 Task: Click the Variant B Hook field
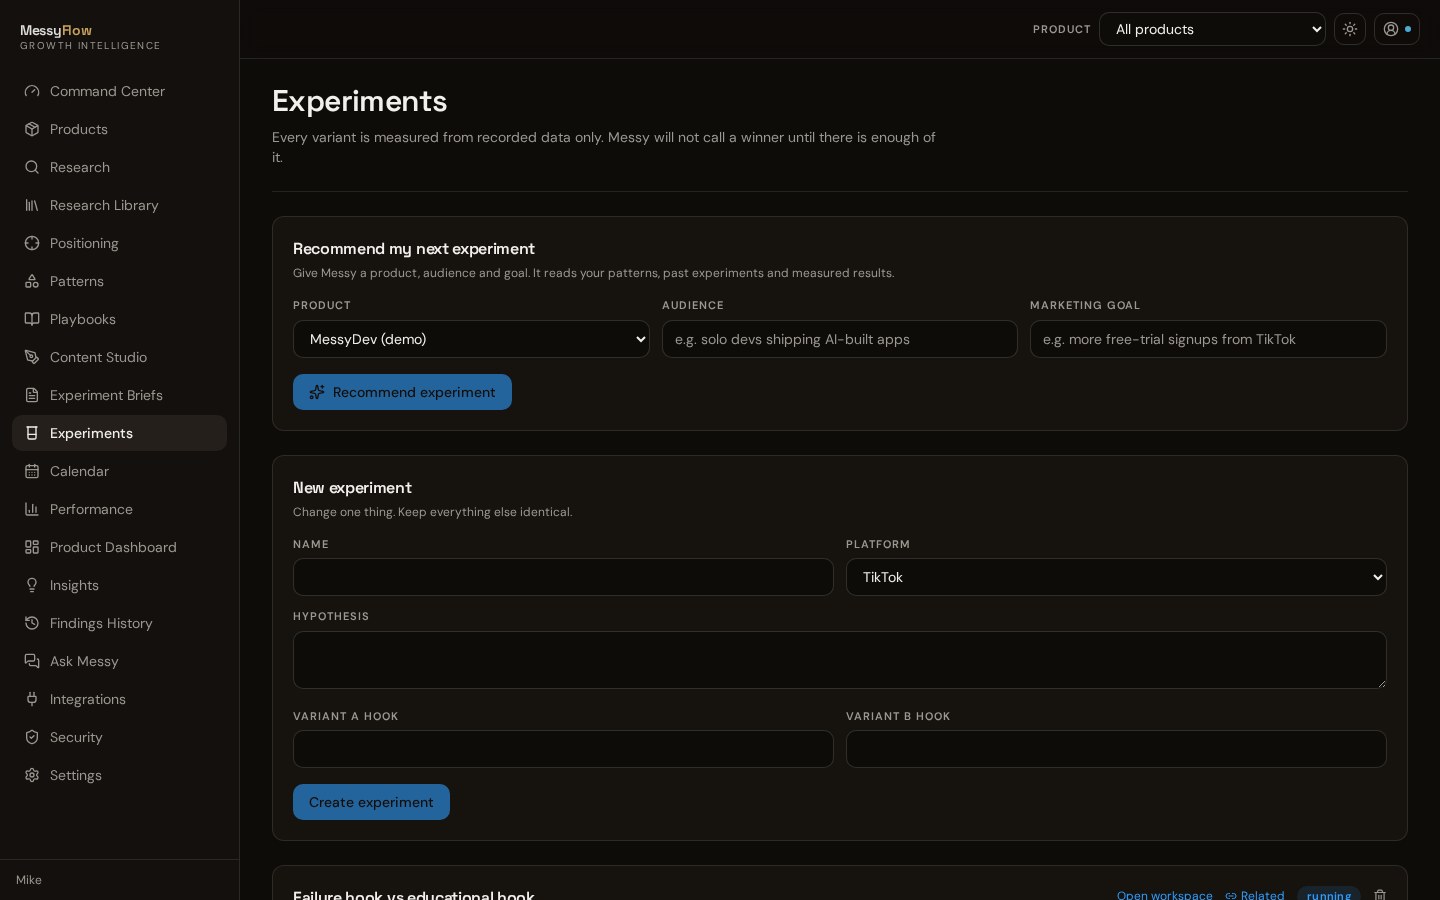[x=1116, y=749]
